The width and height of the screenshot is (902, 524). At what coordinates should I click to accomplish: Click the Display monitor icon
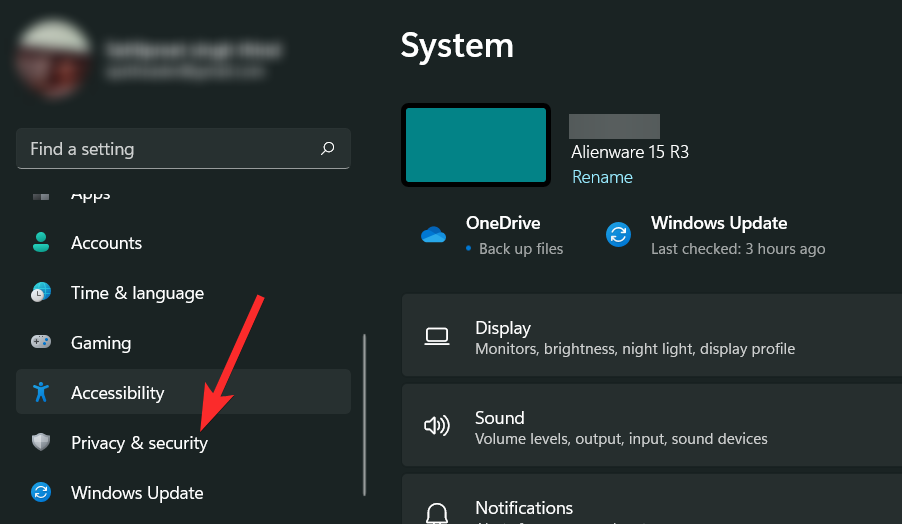pos(436,337)
